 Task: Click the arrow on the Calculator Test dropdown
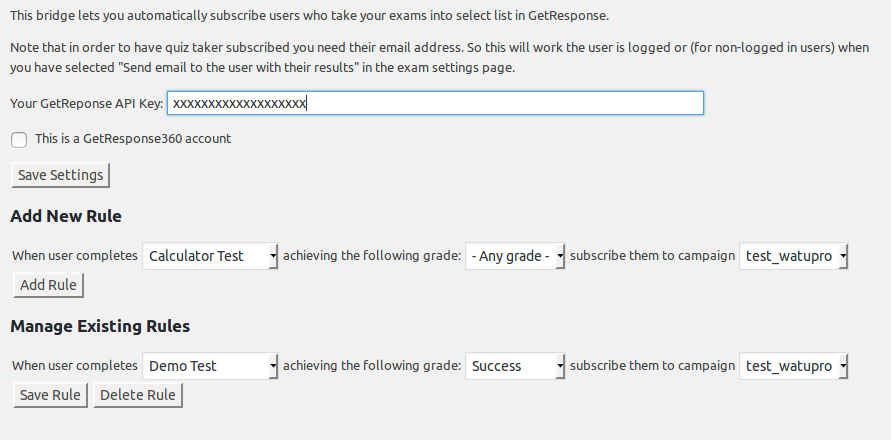273,256
